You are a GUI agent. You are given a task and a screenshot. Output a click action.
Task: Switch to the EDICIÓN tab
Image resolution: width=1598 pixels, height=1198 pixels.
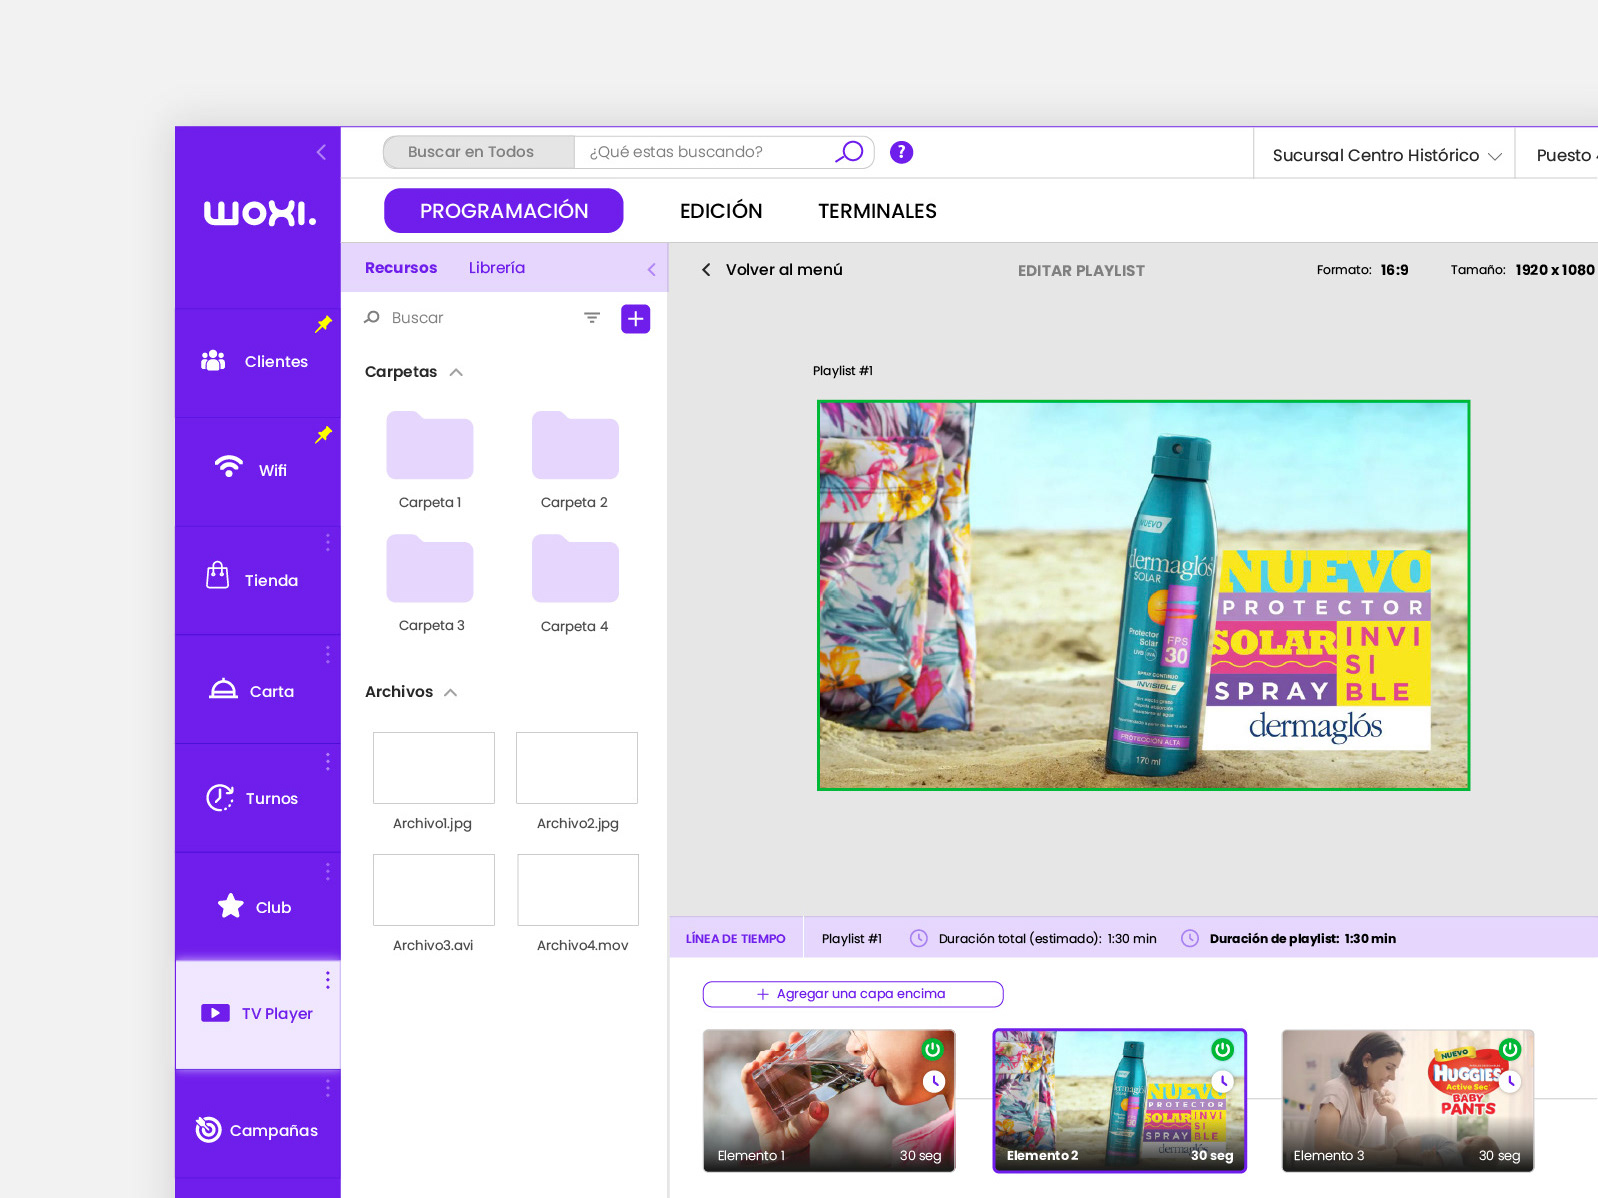[x=721, y=211]
